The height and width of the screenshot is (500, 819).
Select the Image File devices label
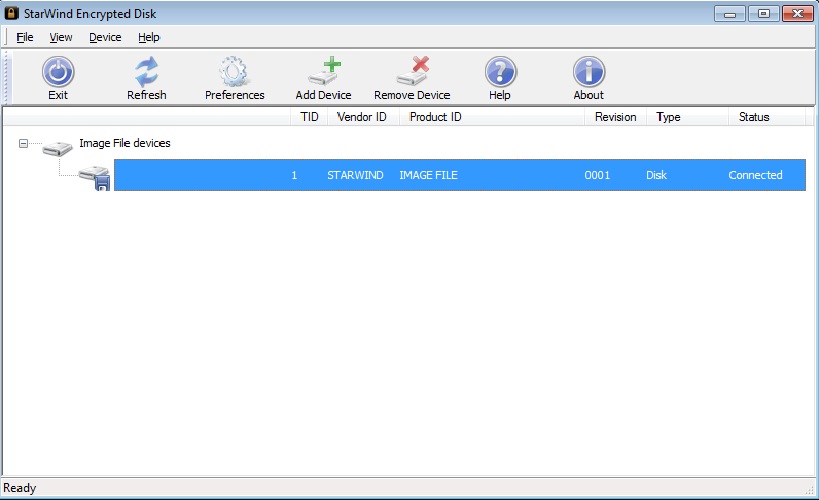click(125, 143)
